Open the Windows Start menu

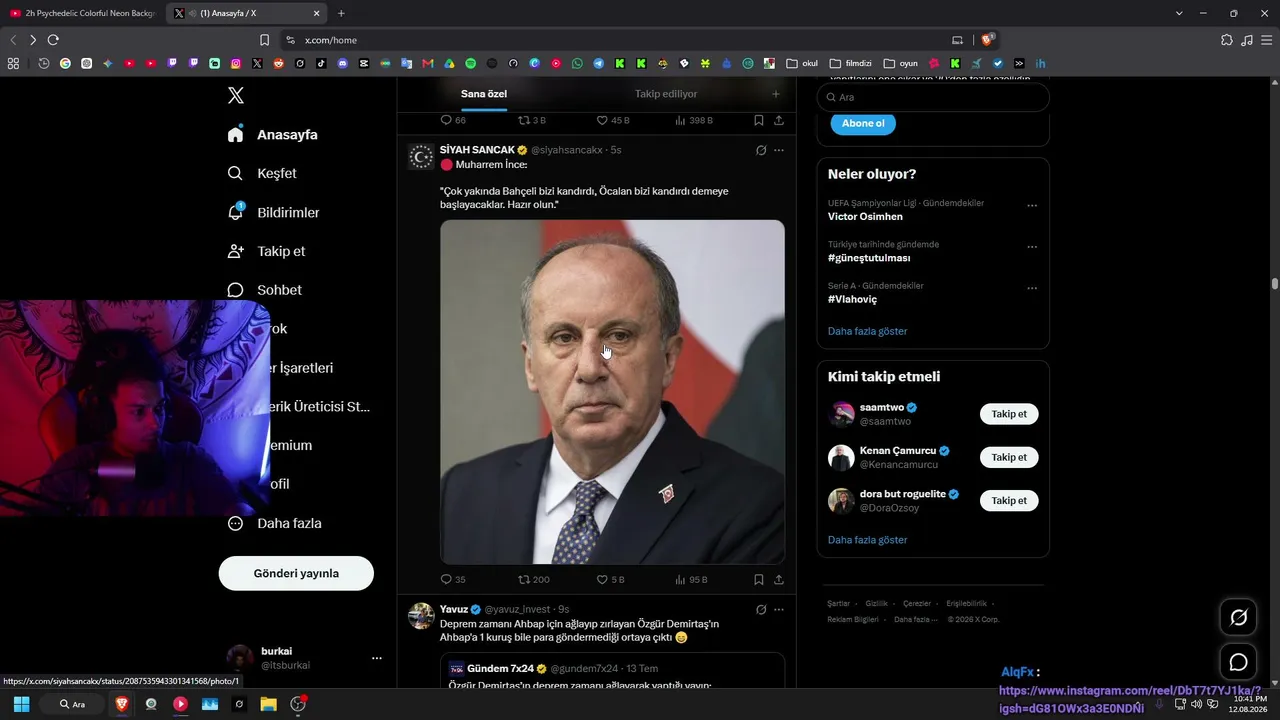(x=21, y=704)
